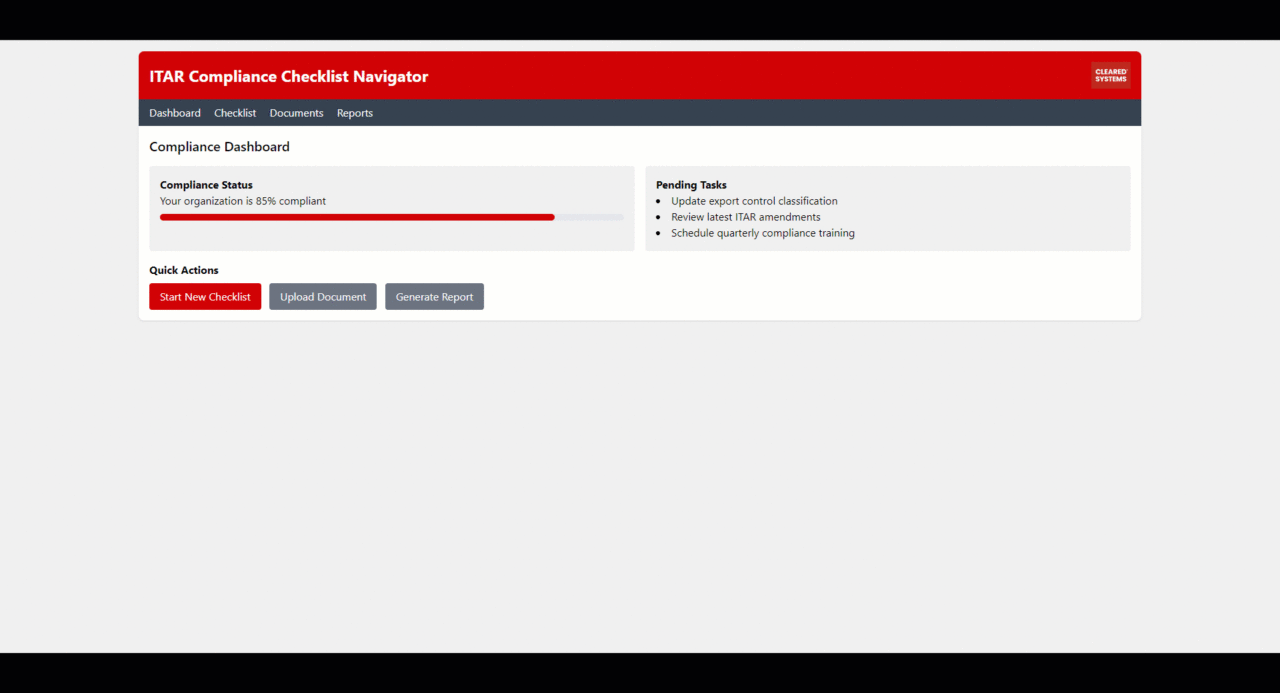Start a new checklist

(205, 297)
